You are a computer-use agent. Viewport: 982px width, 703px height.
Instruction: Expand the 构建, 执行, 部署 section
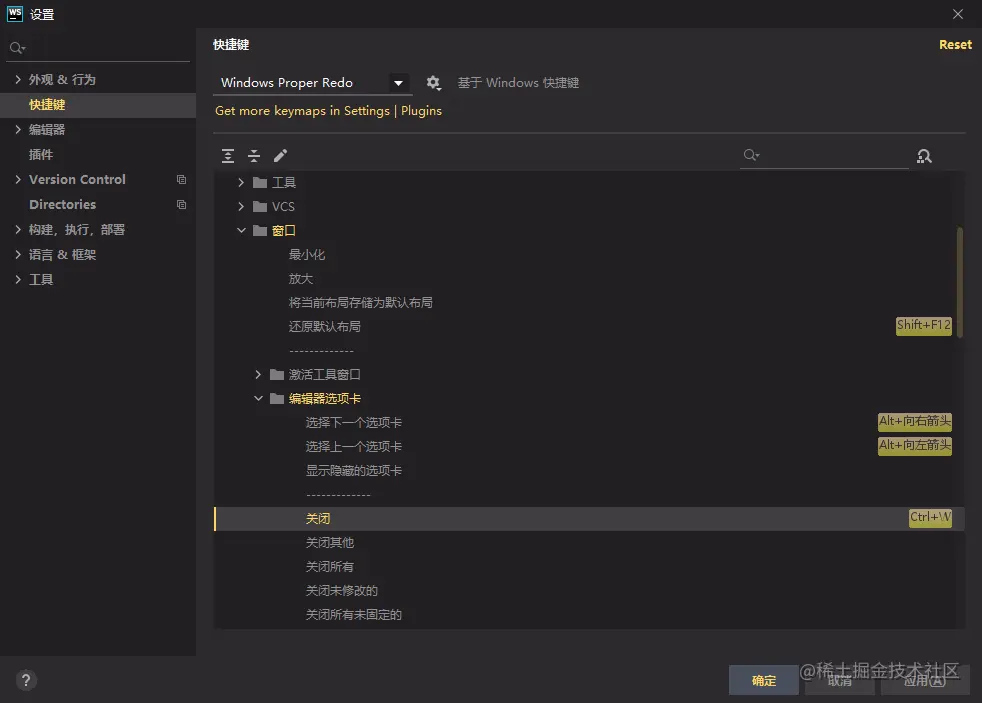(18, 230)
